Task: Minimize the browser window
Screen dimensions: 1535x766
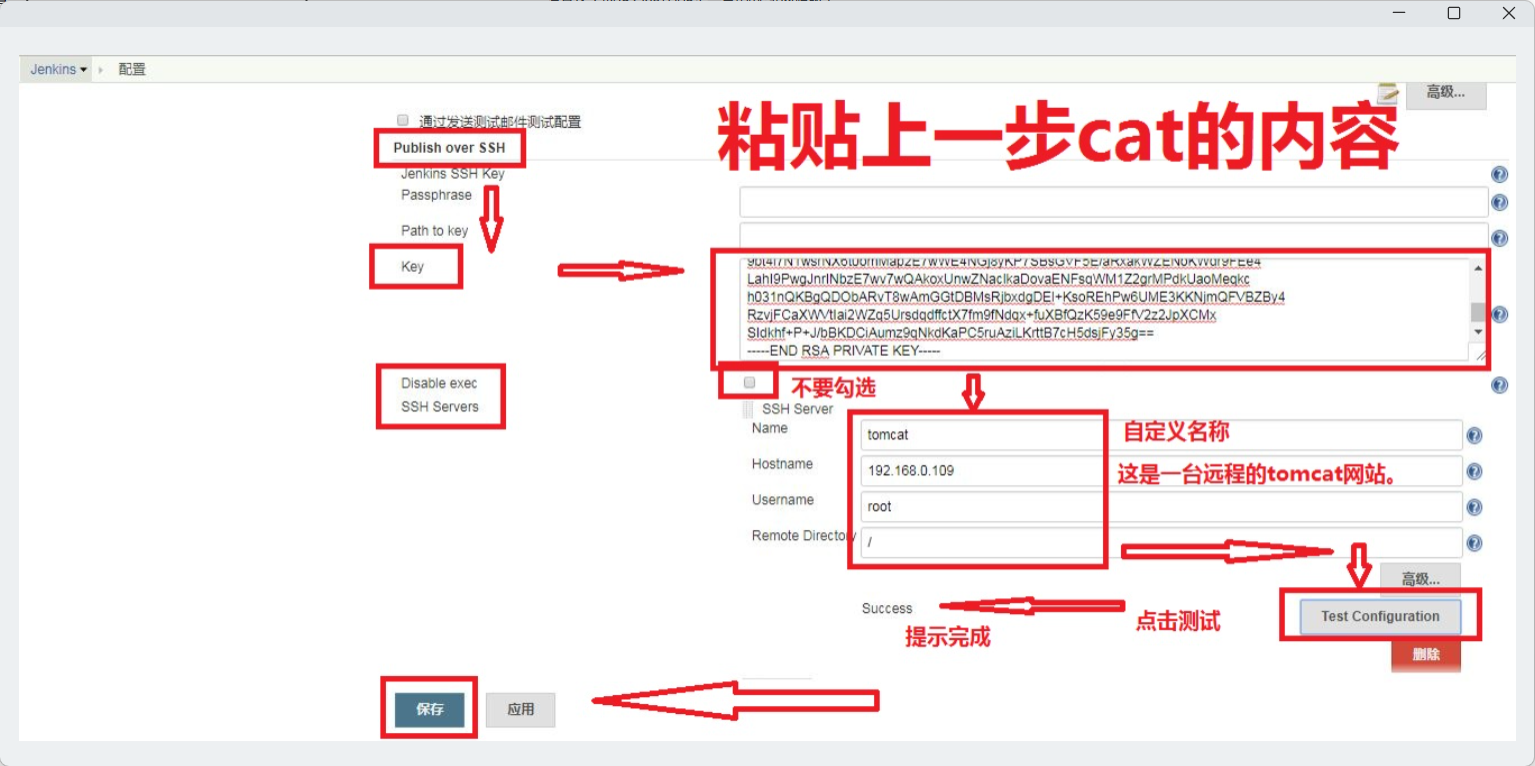Action: 1397,13
